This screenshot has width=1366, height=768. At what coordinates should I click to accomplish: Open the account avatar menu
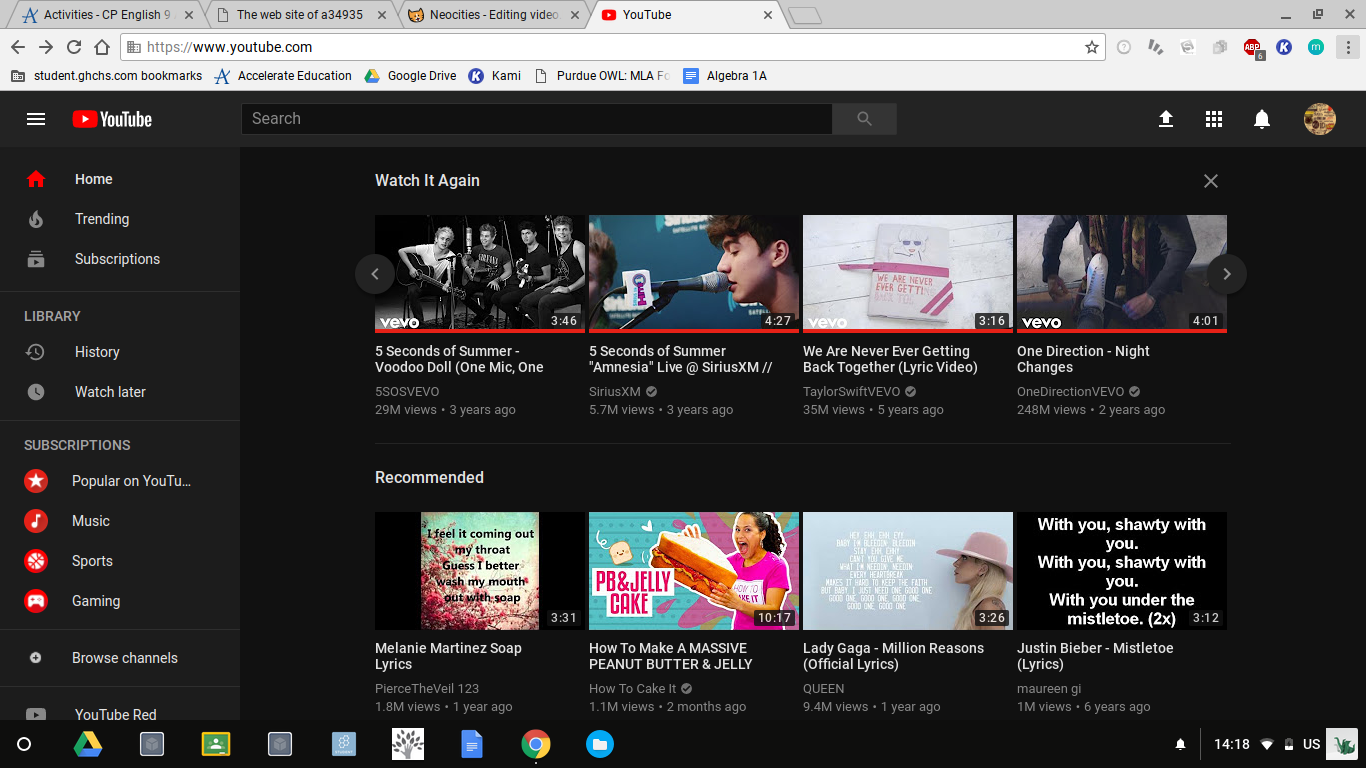click(1320, 119)
